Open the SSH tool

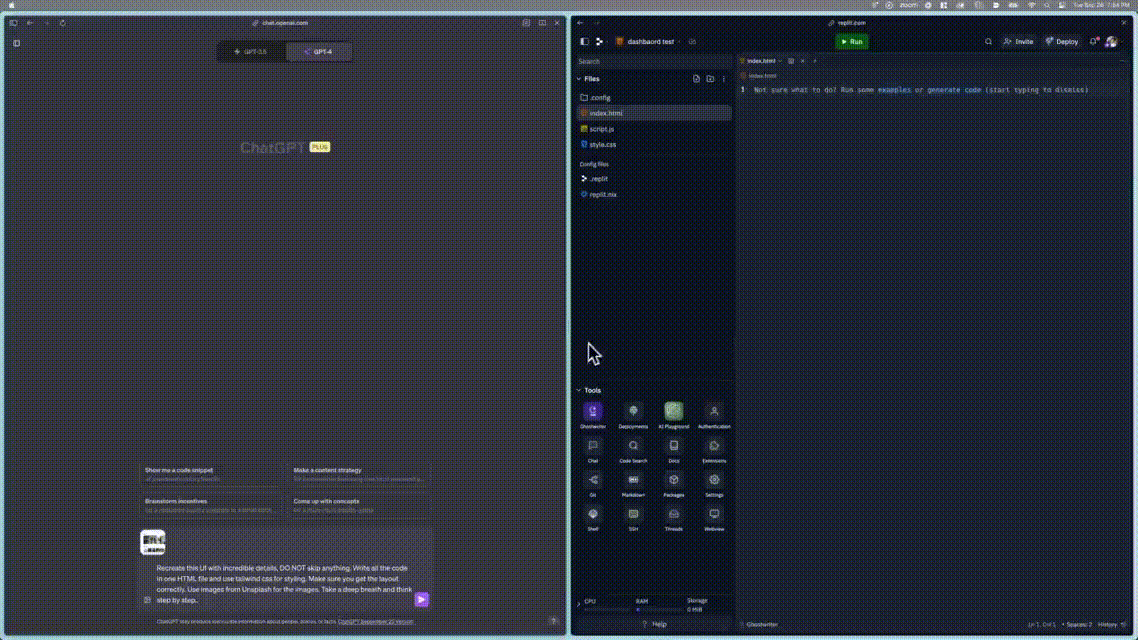(633, 515)
